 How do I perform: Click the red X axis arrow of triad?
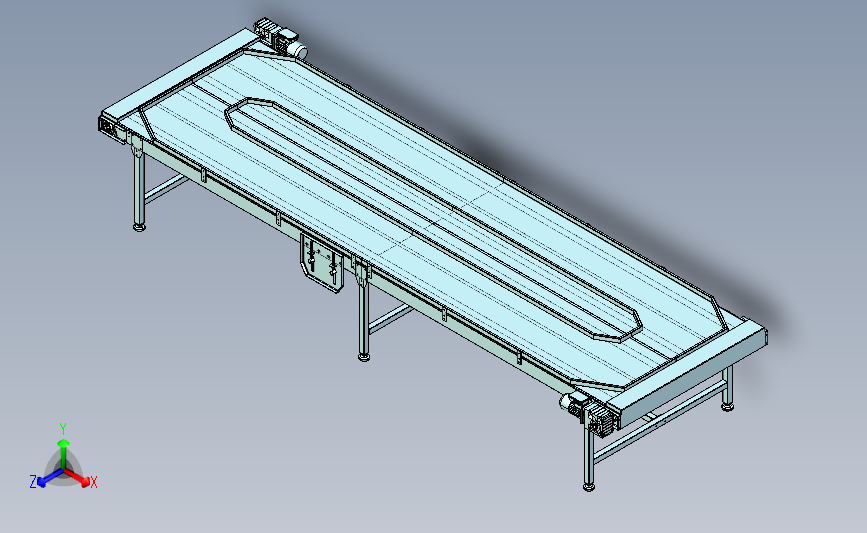(79, 478)
